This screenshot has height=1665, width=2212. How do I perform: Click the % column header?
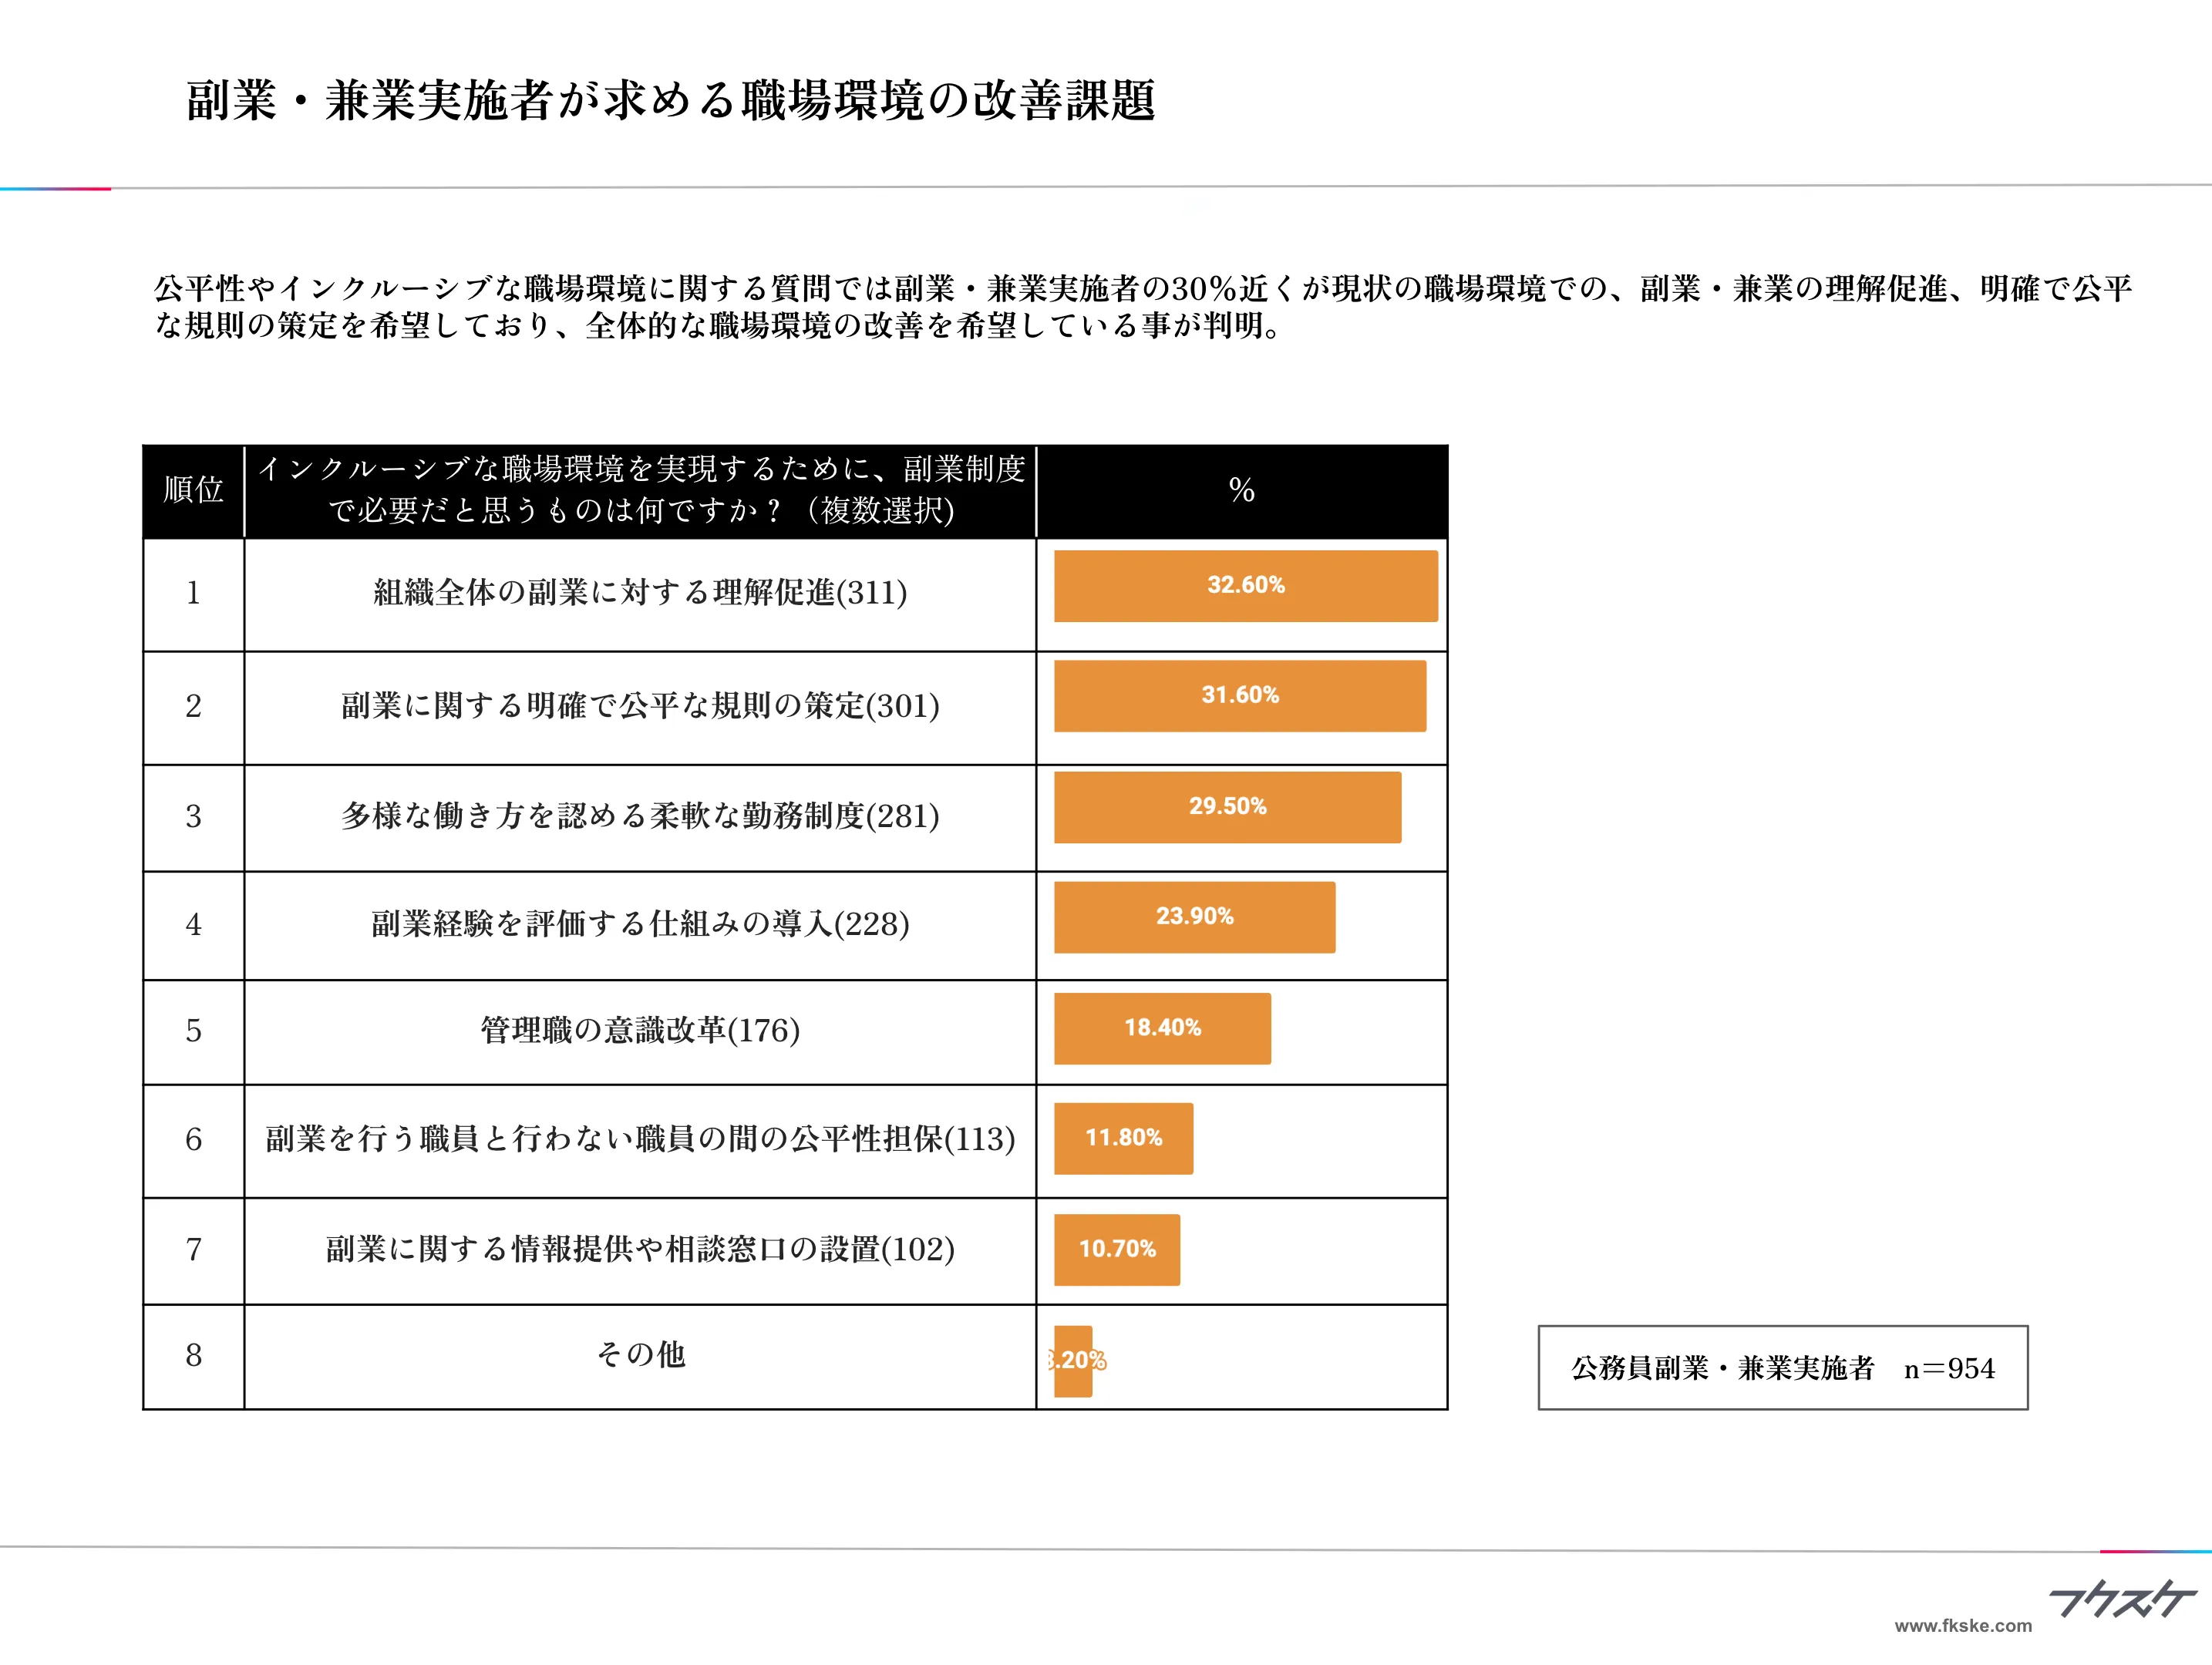click(x=1243, y=490)
